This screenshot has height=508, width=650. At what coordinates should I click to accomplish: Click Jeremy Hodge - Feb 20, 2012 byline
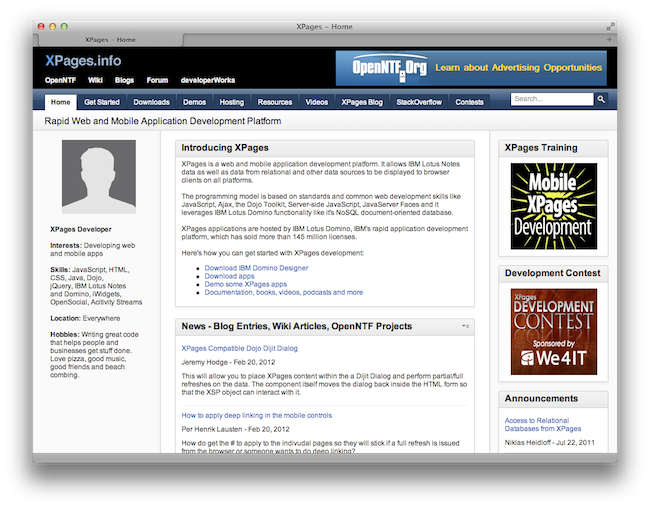(x=228, y=362)
